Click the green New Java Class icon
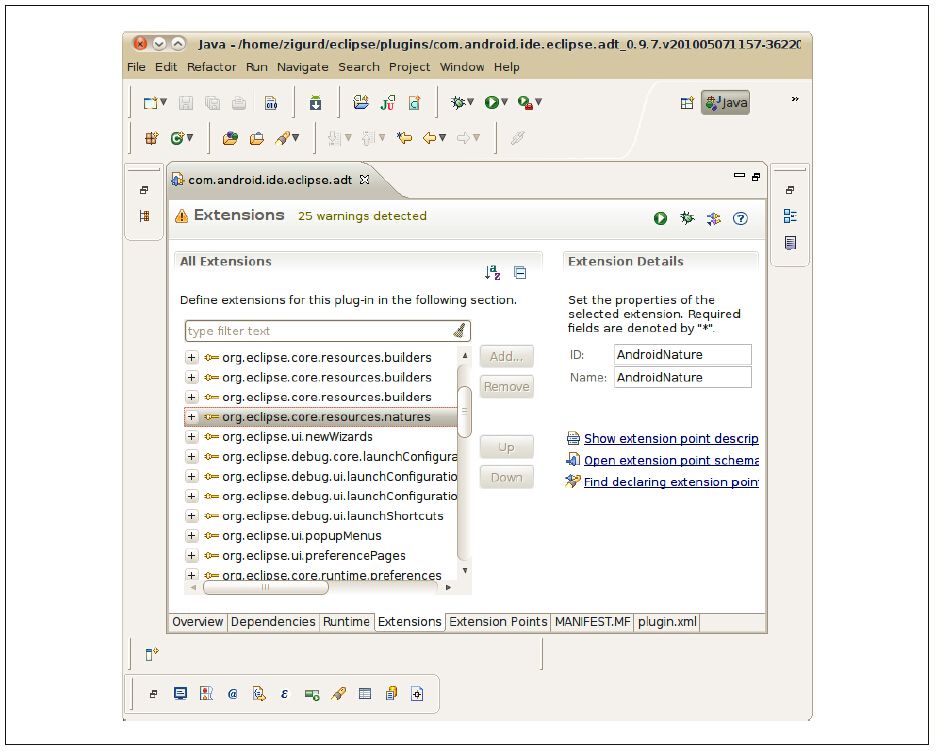Screen dimensions: 936x751 (x=177, y=138)
